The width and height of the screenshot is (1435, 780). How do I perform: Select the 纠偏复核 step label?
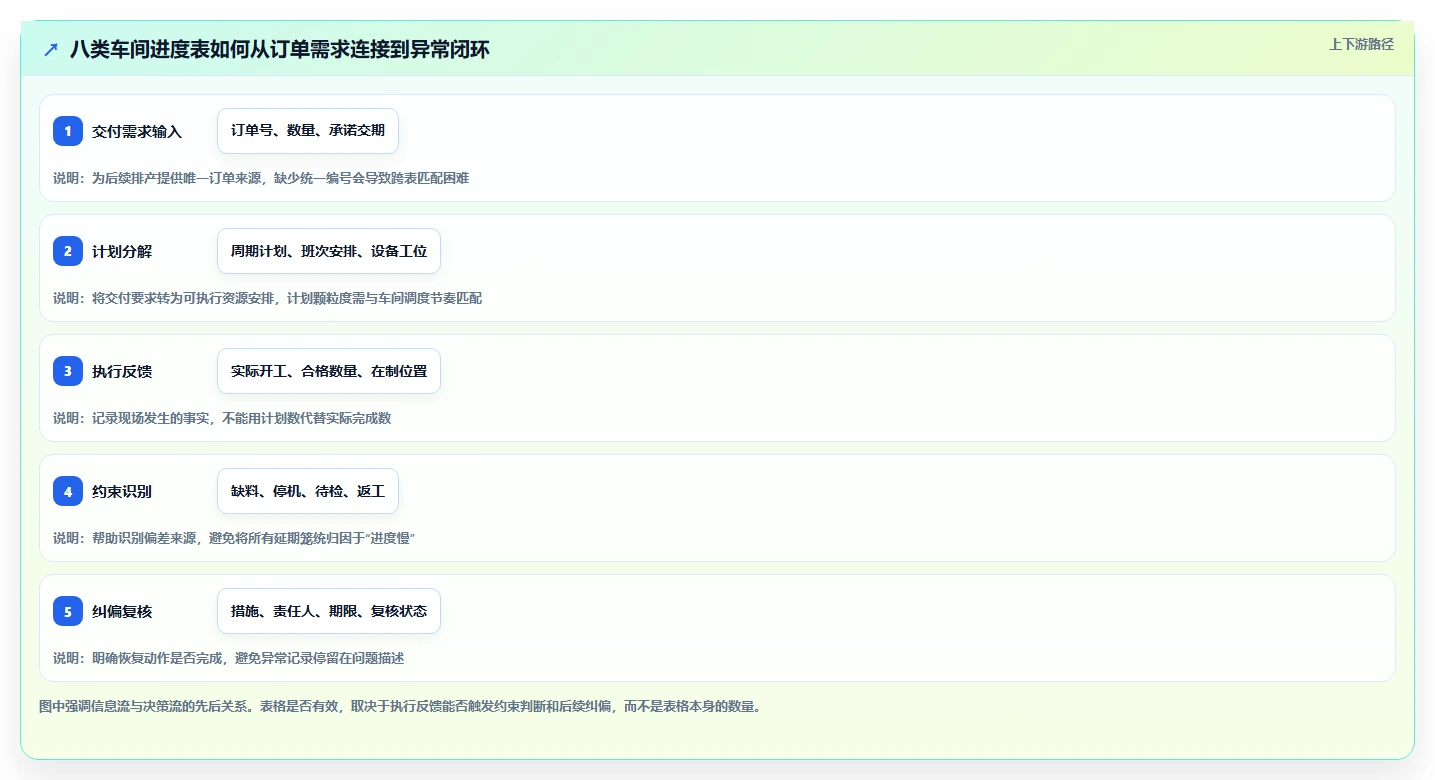pos(122,611)
